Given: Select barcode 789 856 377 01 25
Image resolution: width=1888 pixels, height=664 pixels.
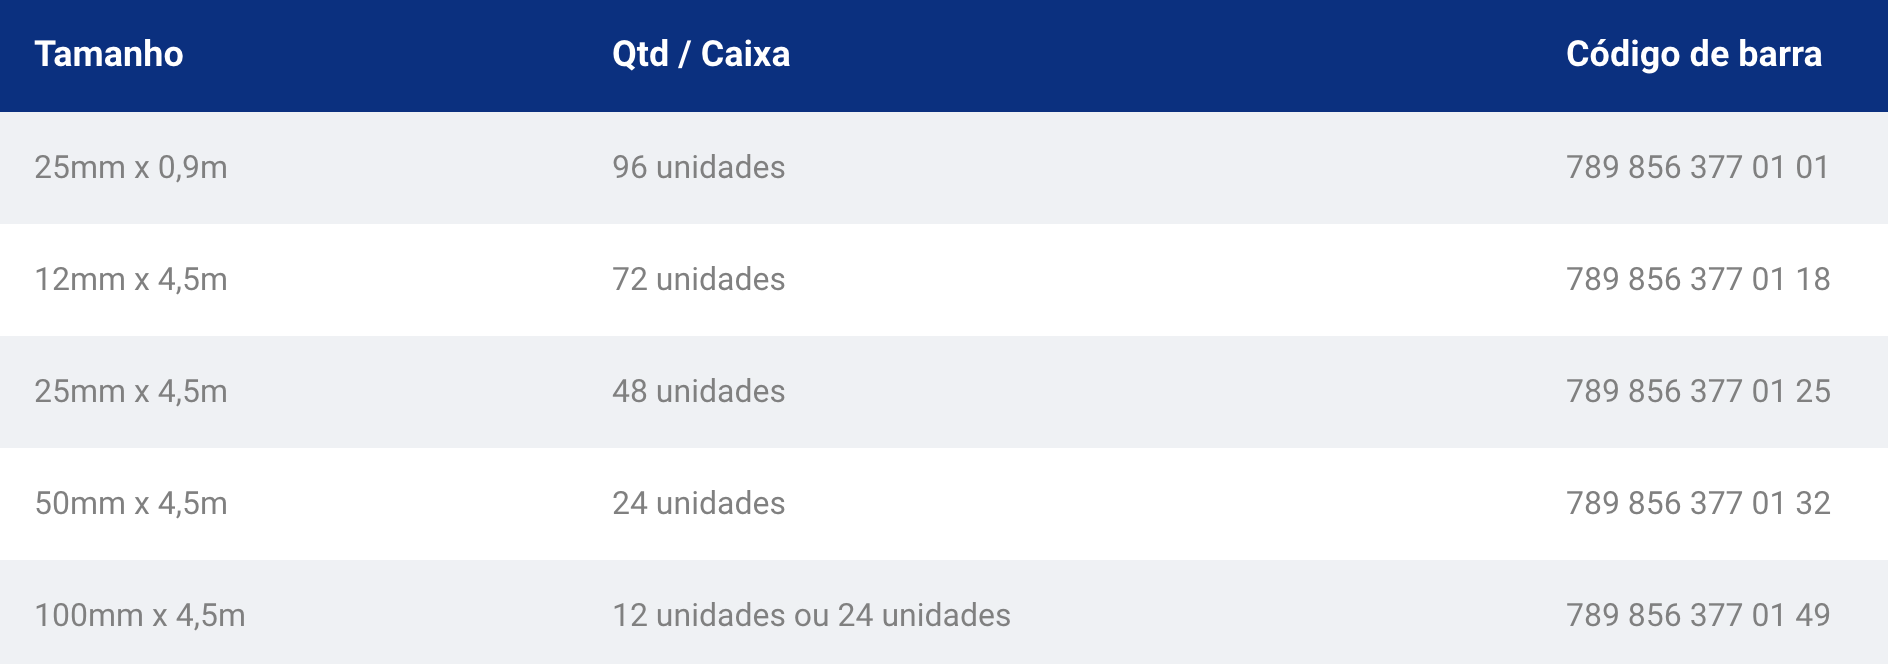Looking at the screenshot, I should (1698, 391).
